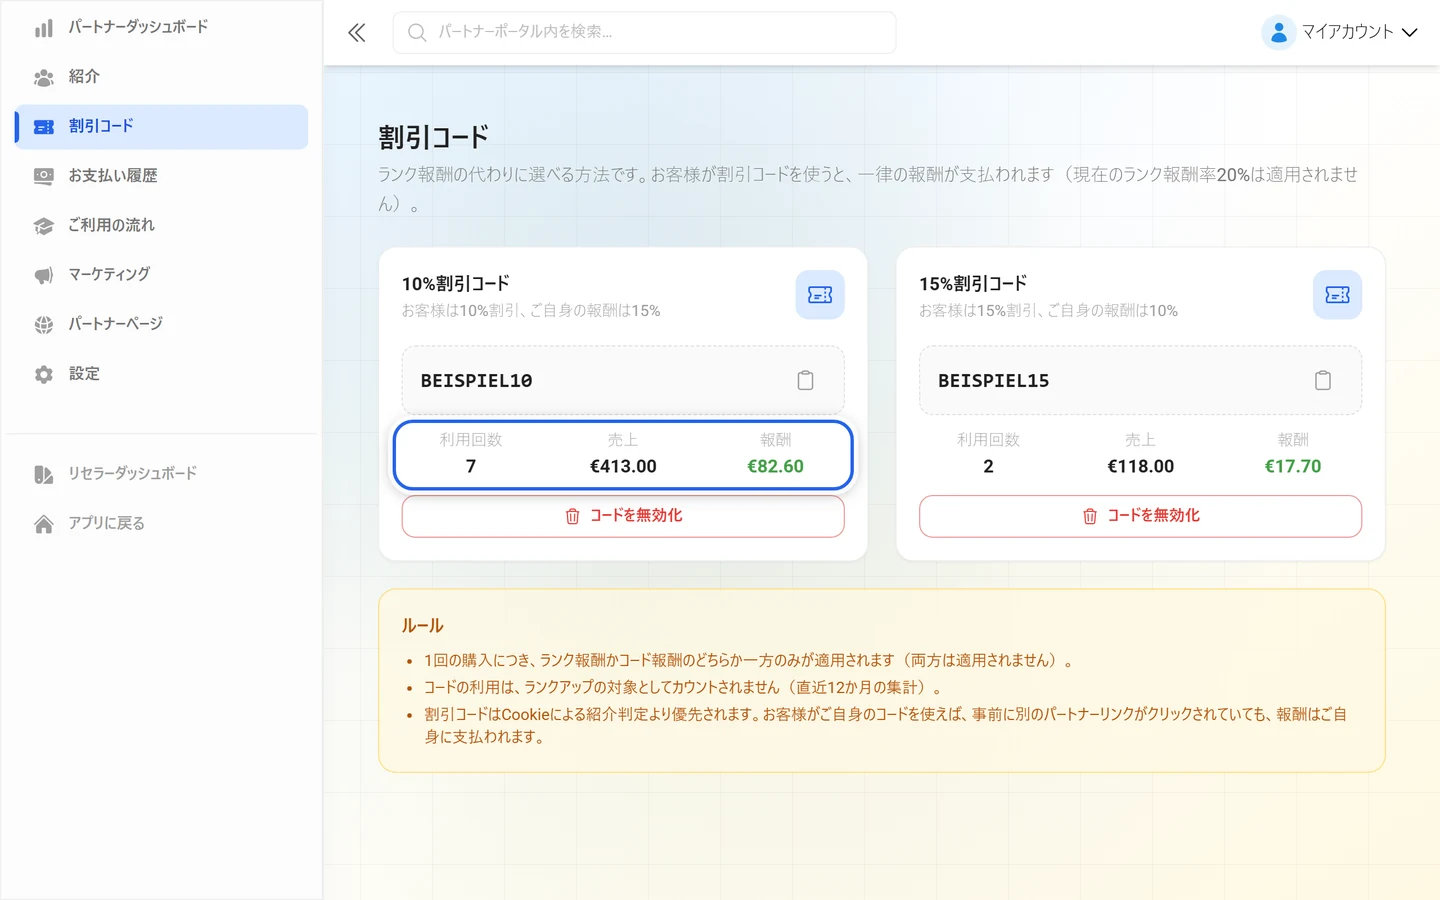Copy BEISPIEL15 code with clipboard icon
The width and height of the screenshot is (1440, 900).
point(1322,380)
